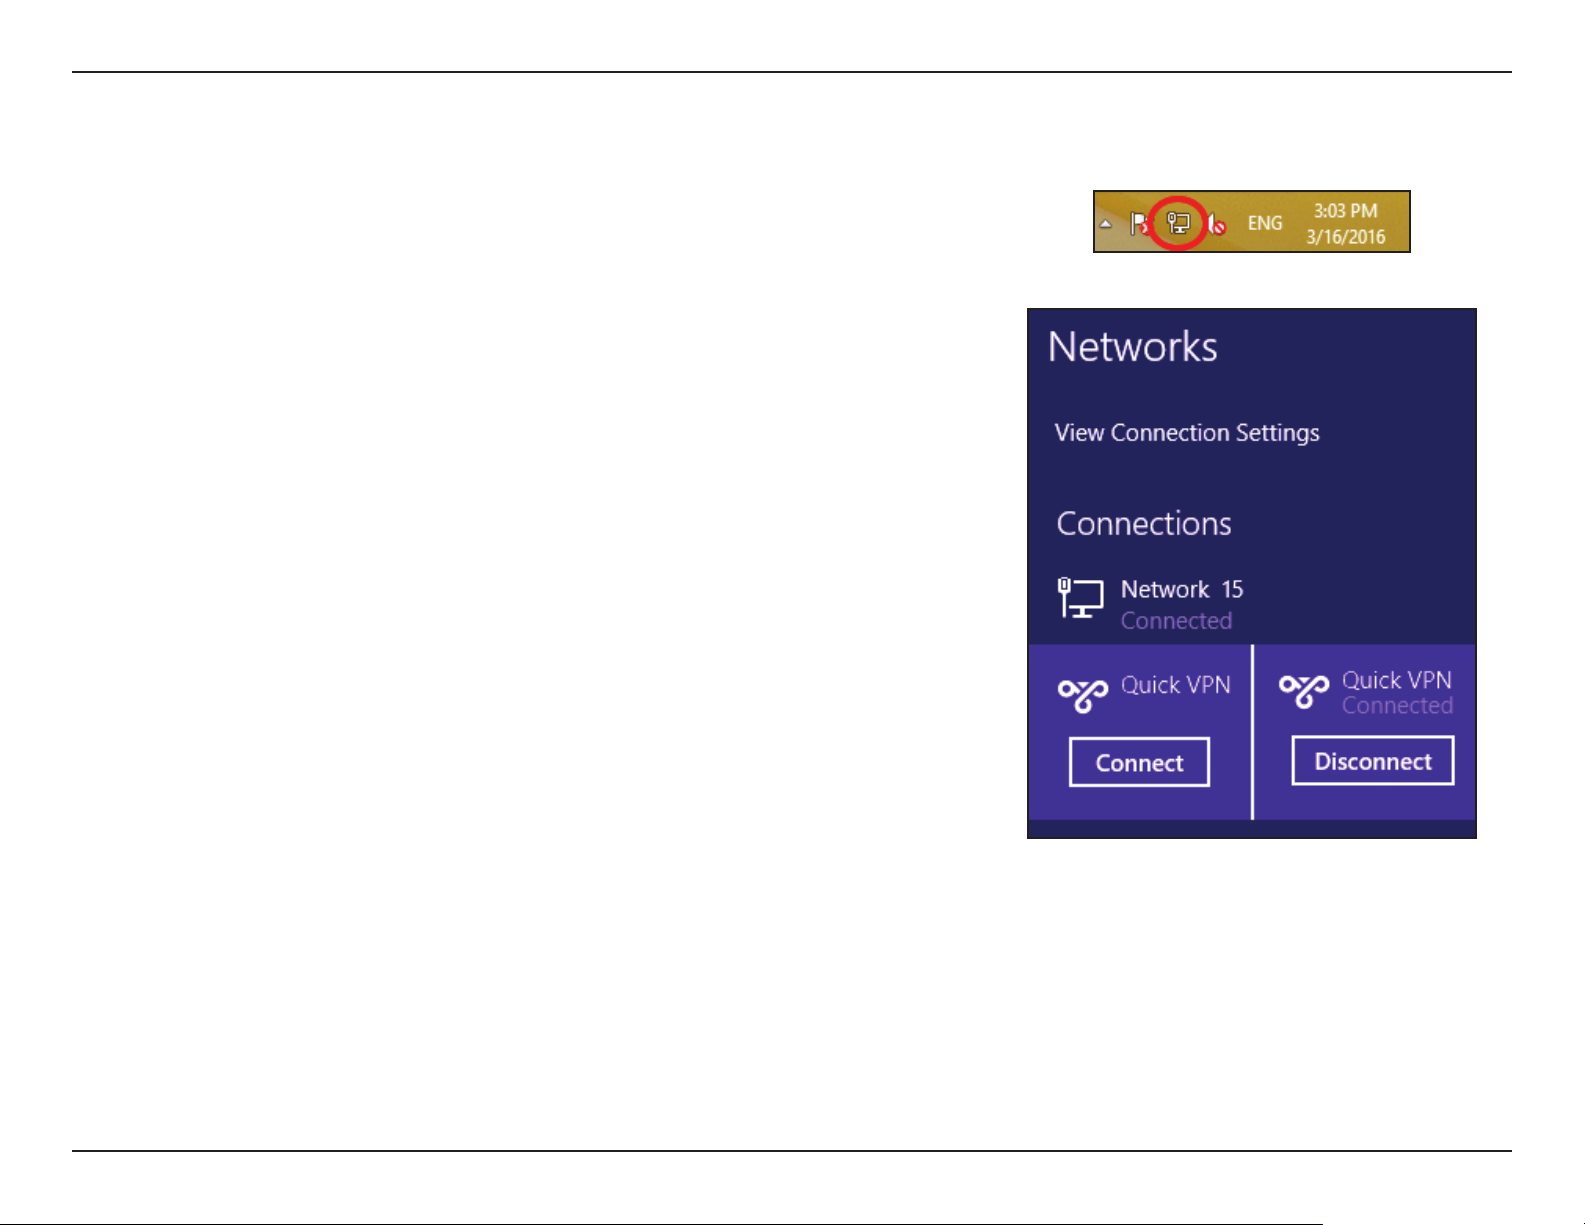Click the Connections section heading
Viewport: 1585px width, 1225px height.
[x=1144, y=524]
